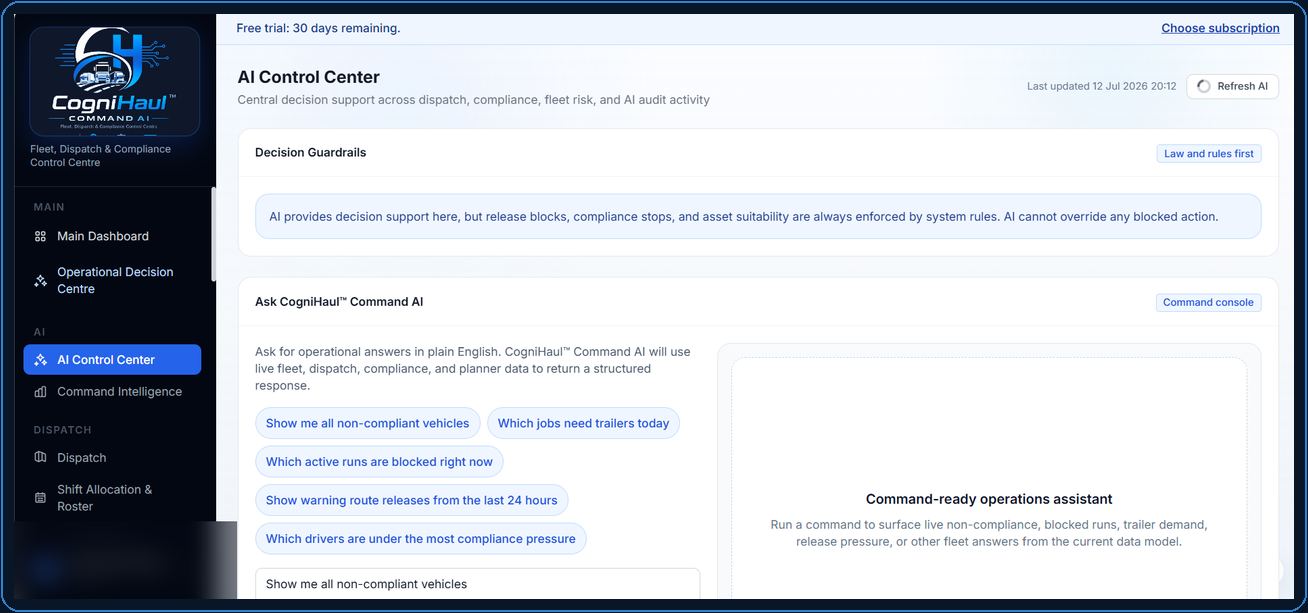Click the Law and rules first badge
The image size is (1308, 613).
click(x=1209, y=153)
